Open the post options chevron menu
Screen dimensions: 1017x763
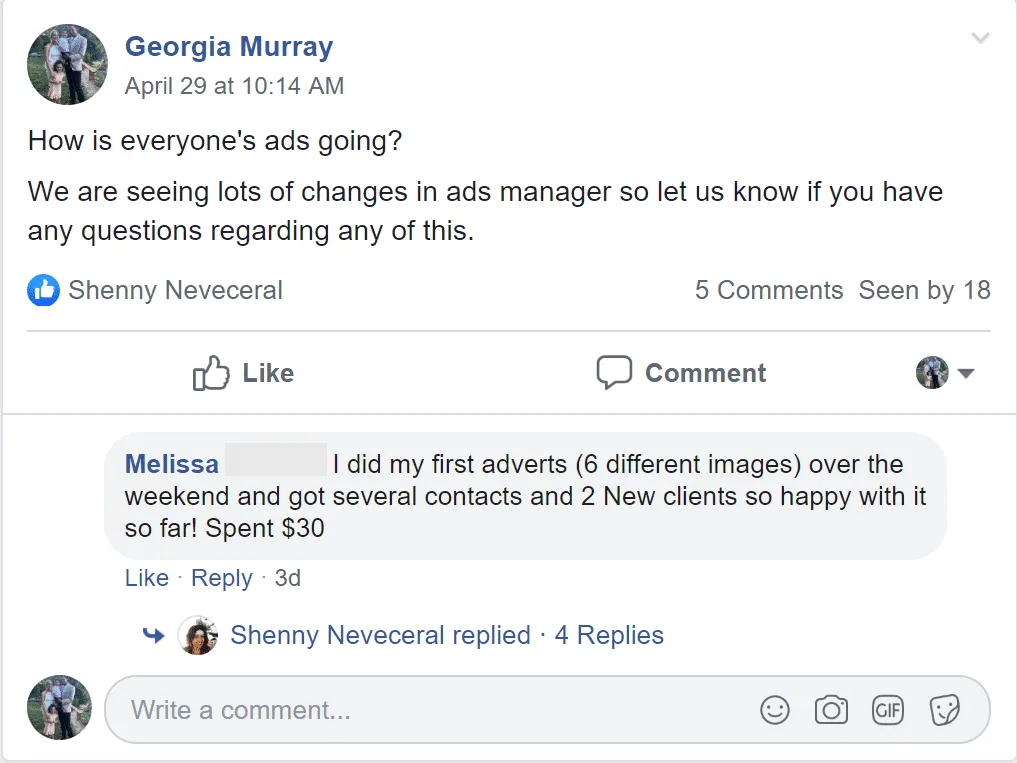click(980, 39)
